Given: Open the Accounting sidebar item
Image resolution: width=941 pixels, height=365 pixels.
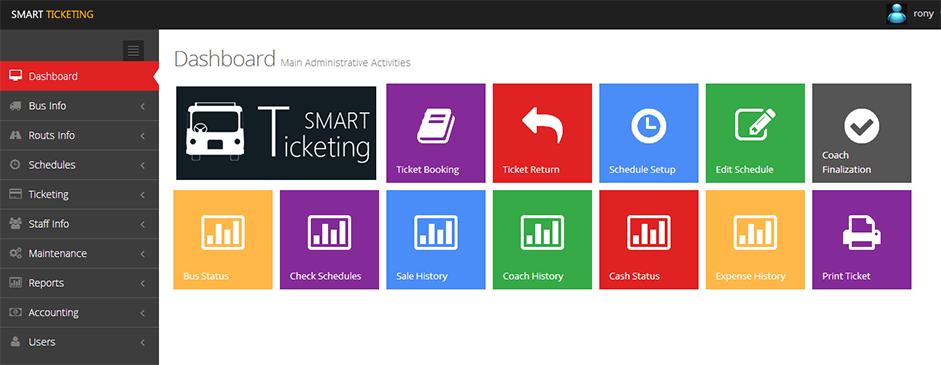Looking at the screenshot, I should point(79,313).
